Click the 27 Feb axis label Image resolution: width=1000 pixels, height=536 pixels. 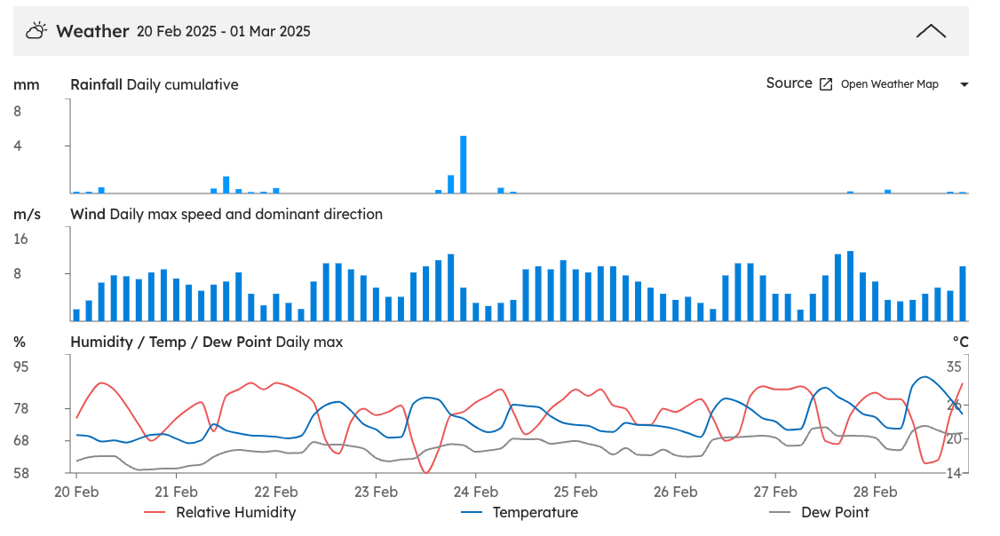pyautogui.click(x=775, y=492)
